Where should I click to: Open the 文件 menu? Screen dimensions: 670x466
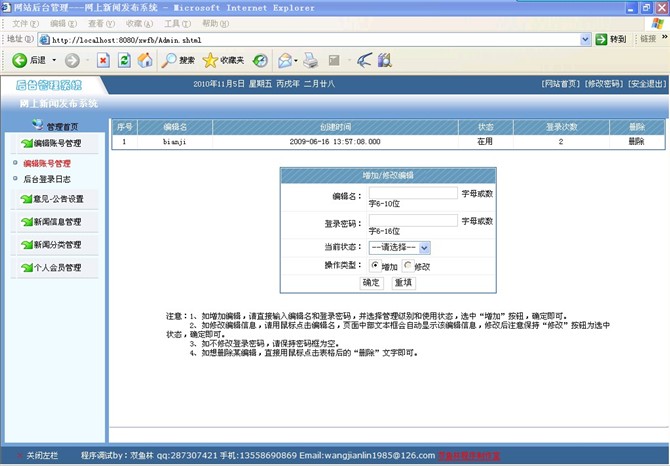(x=25, y=23)
